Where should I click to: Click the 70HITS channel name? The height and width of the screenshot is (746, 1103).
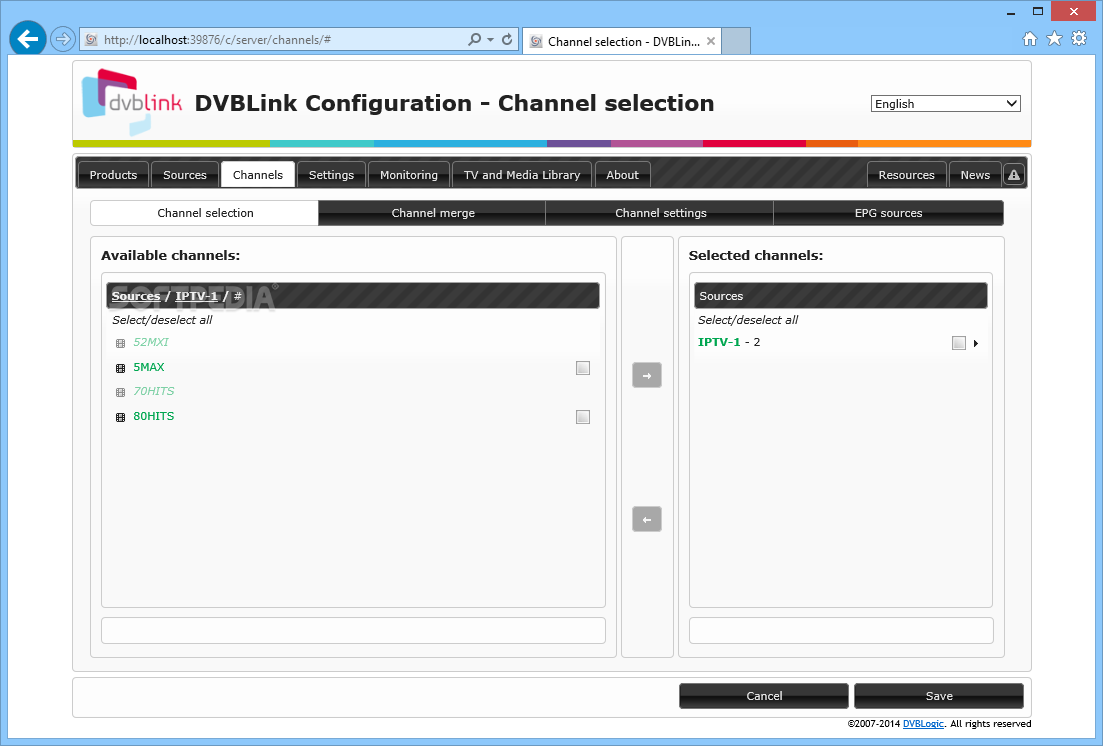point(153,391)
